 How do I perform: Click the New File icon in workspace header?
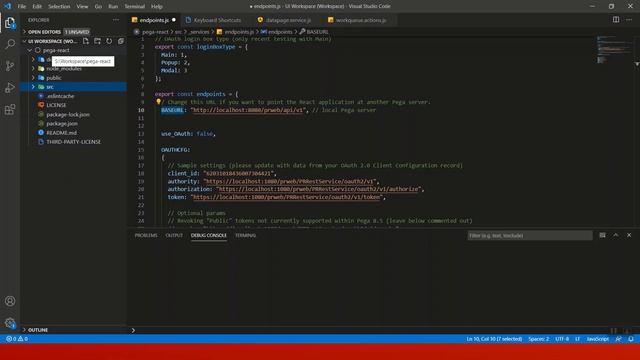(86, 41)
